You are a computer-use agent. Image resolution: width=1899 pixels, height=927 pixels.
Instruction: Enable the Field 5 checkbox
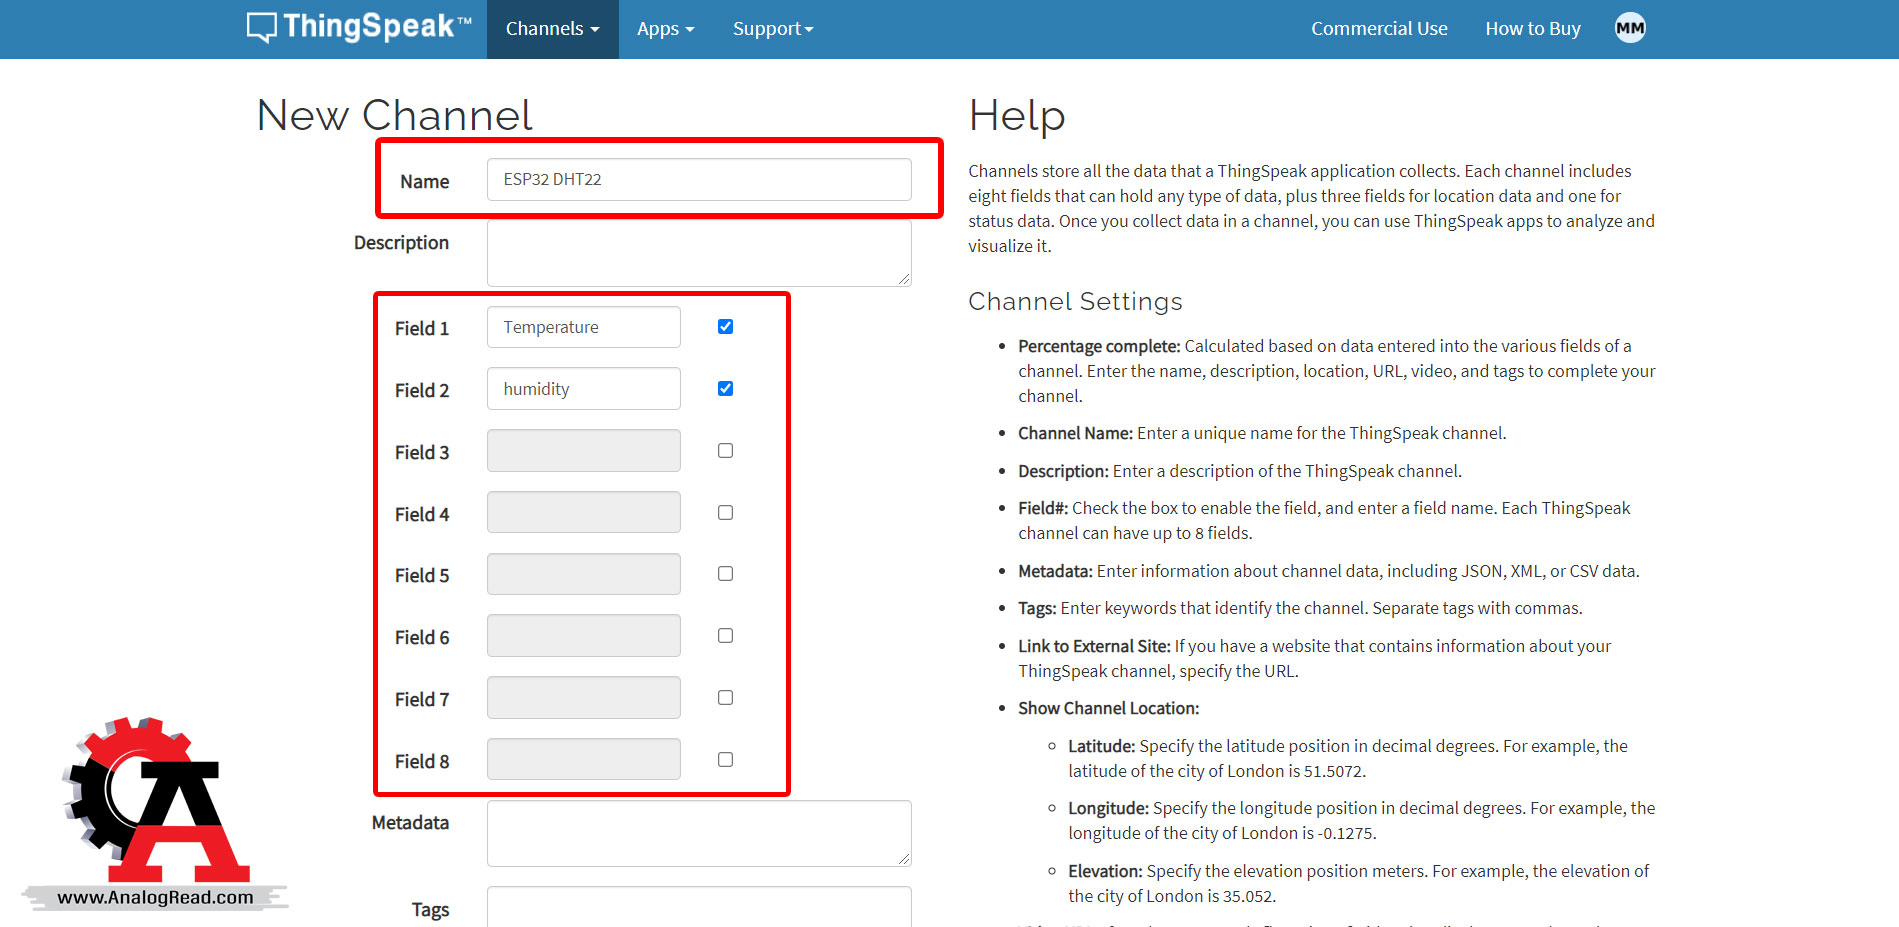click(725, 574)
